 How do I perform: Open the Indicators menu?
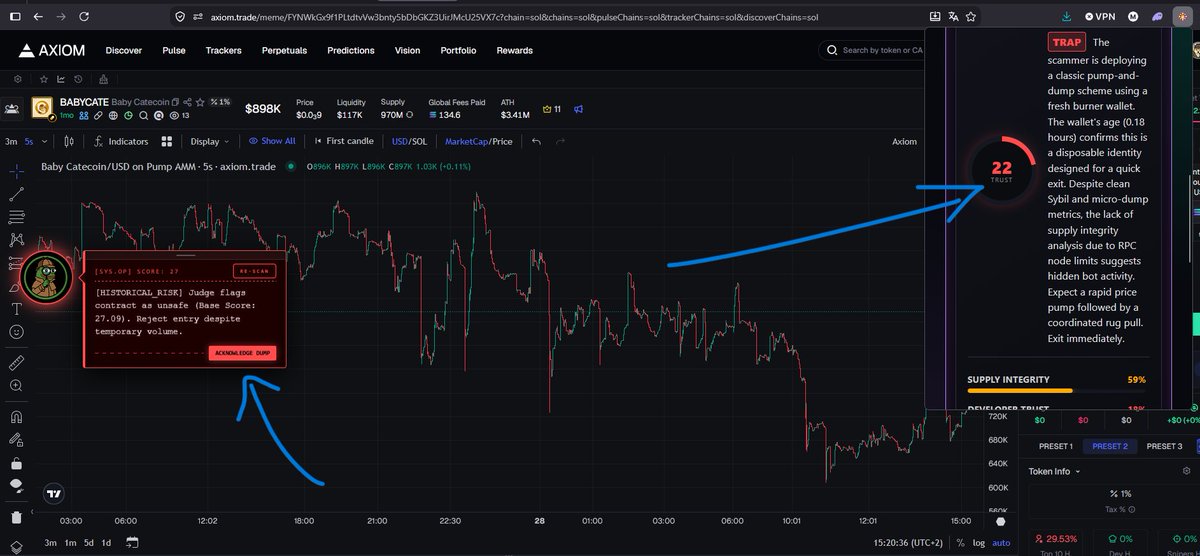[x=120, y=141]
